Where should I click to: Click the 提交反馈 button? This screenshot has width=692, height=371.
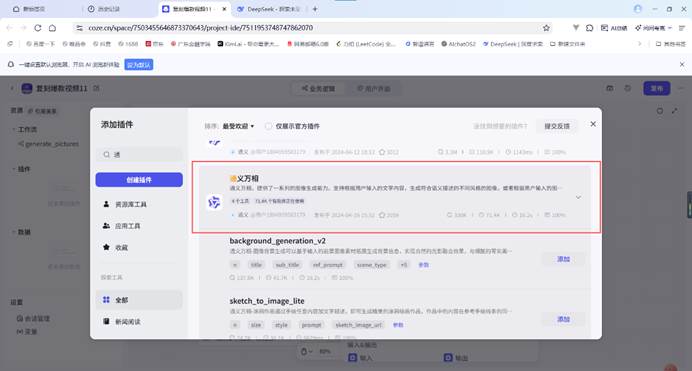pos(557,126)
